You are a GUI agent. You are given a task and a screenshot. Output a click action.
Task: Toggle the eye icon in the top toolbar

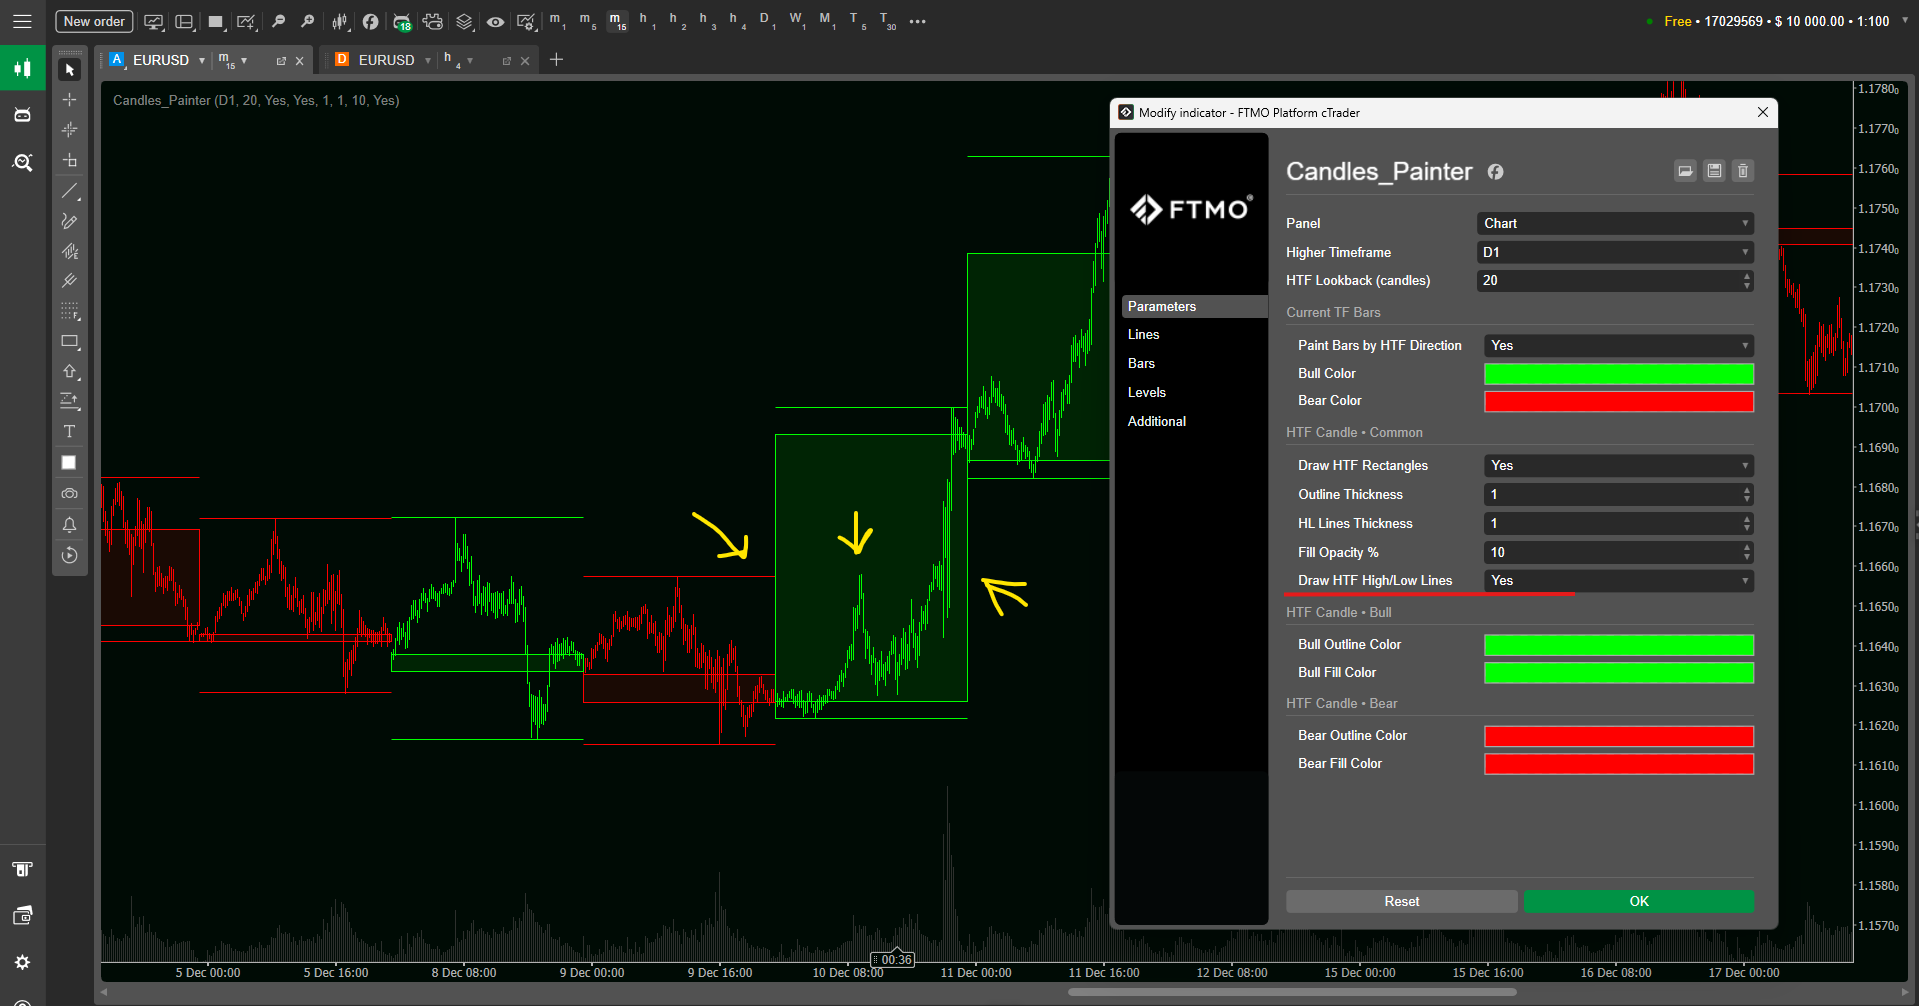(x=495, y=21)
